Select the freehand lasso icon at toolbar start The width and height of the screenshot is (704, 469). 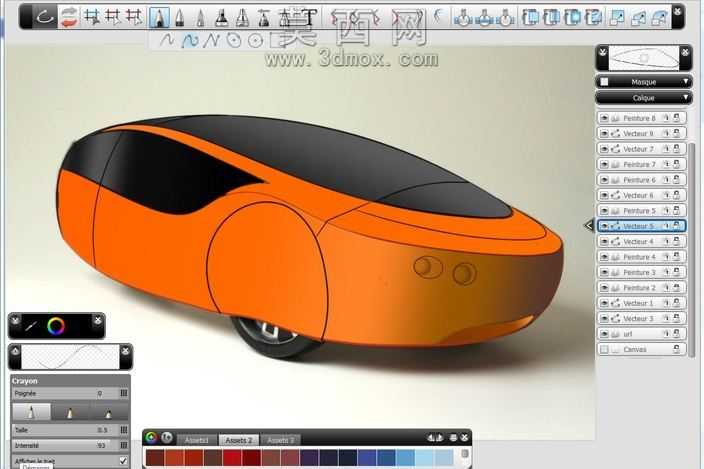coord(44,18)
